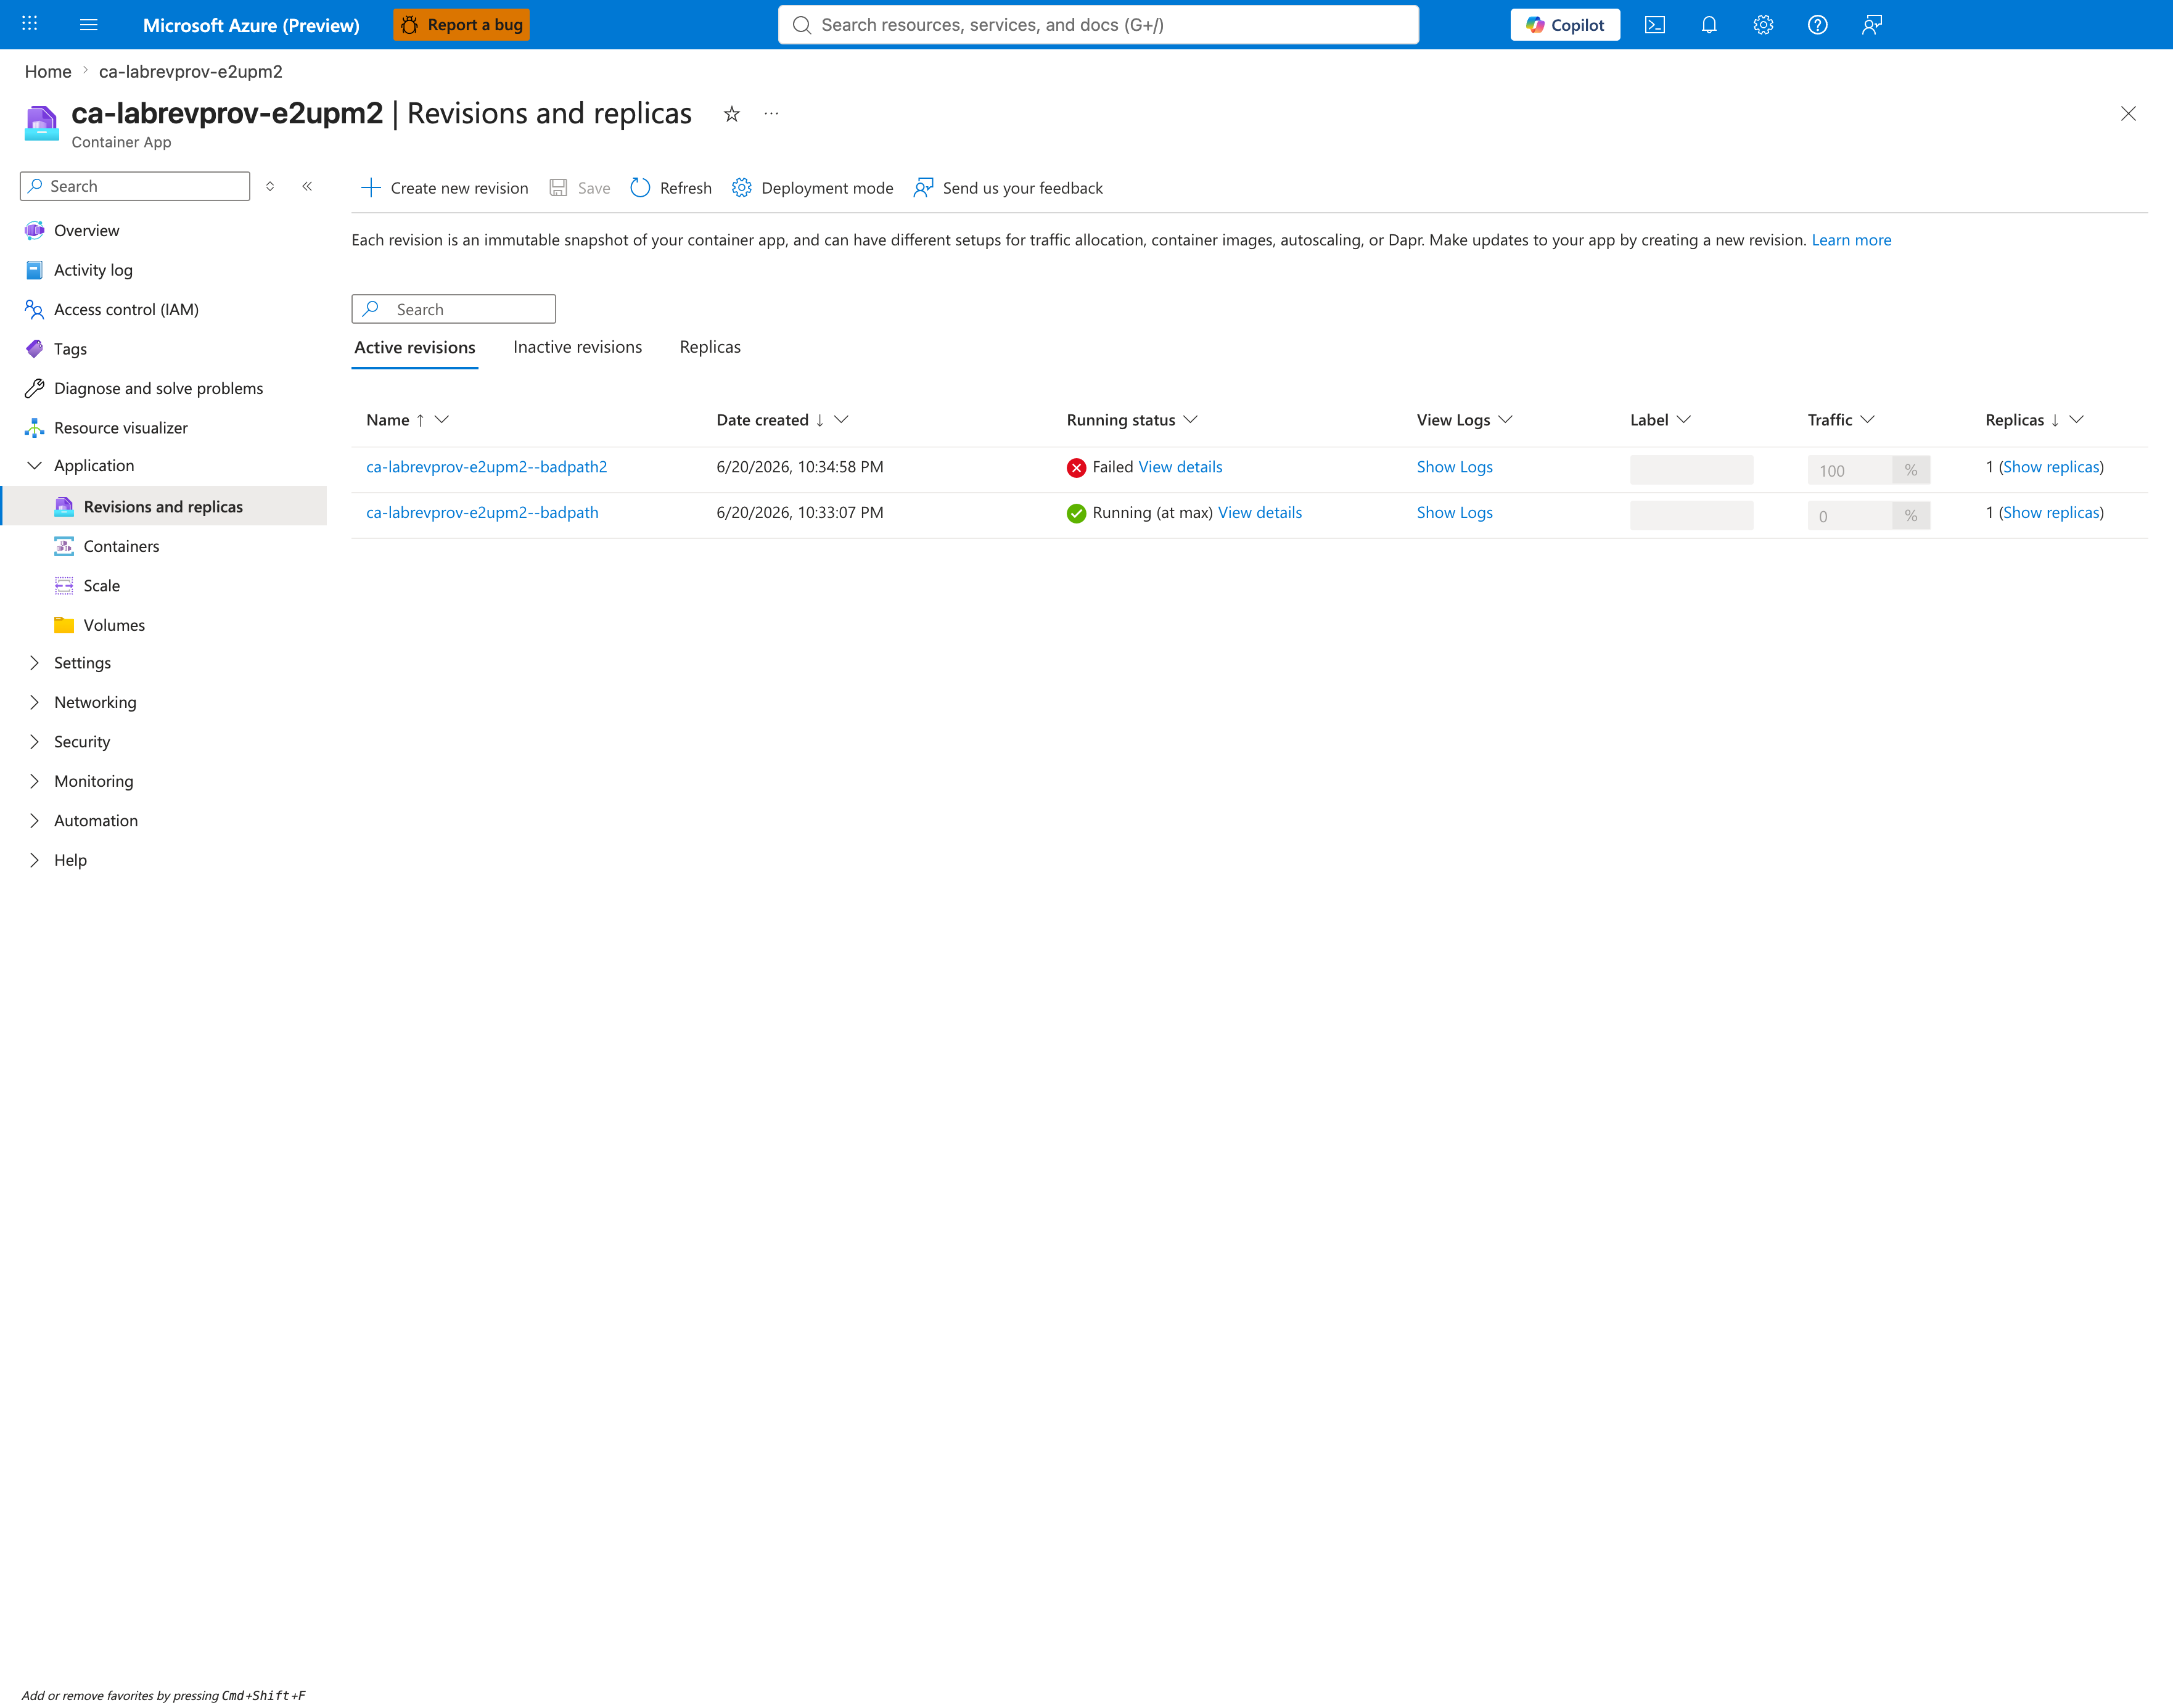
Task: Click the revisions Search field
Action: pyautogui.click(x=453, y=309)
